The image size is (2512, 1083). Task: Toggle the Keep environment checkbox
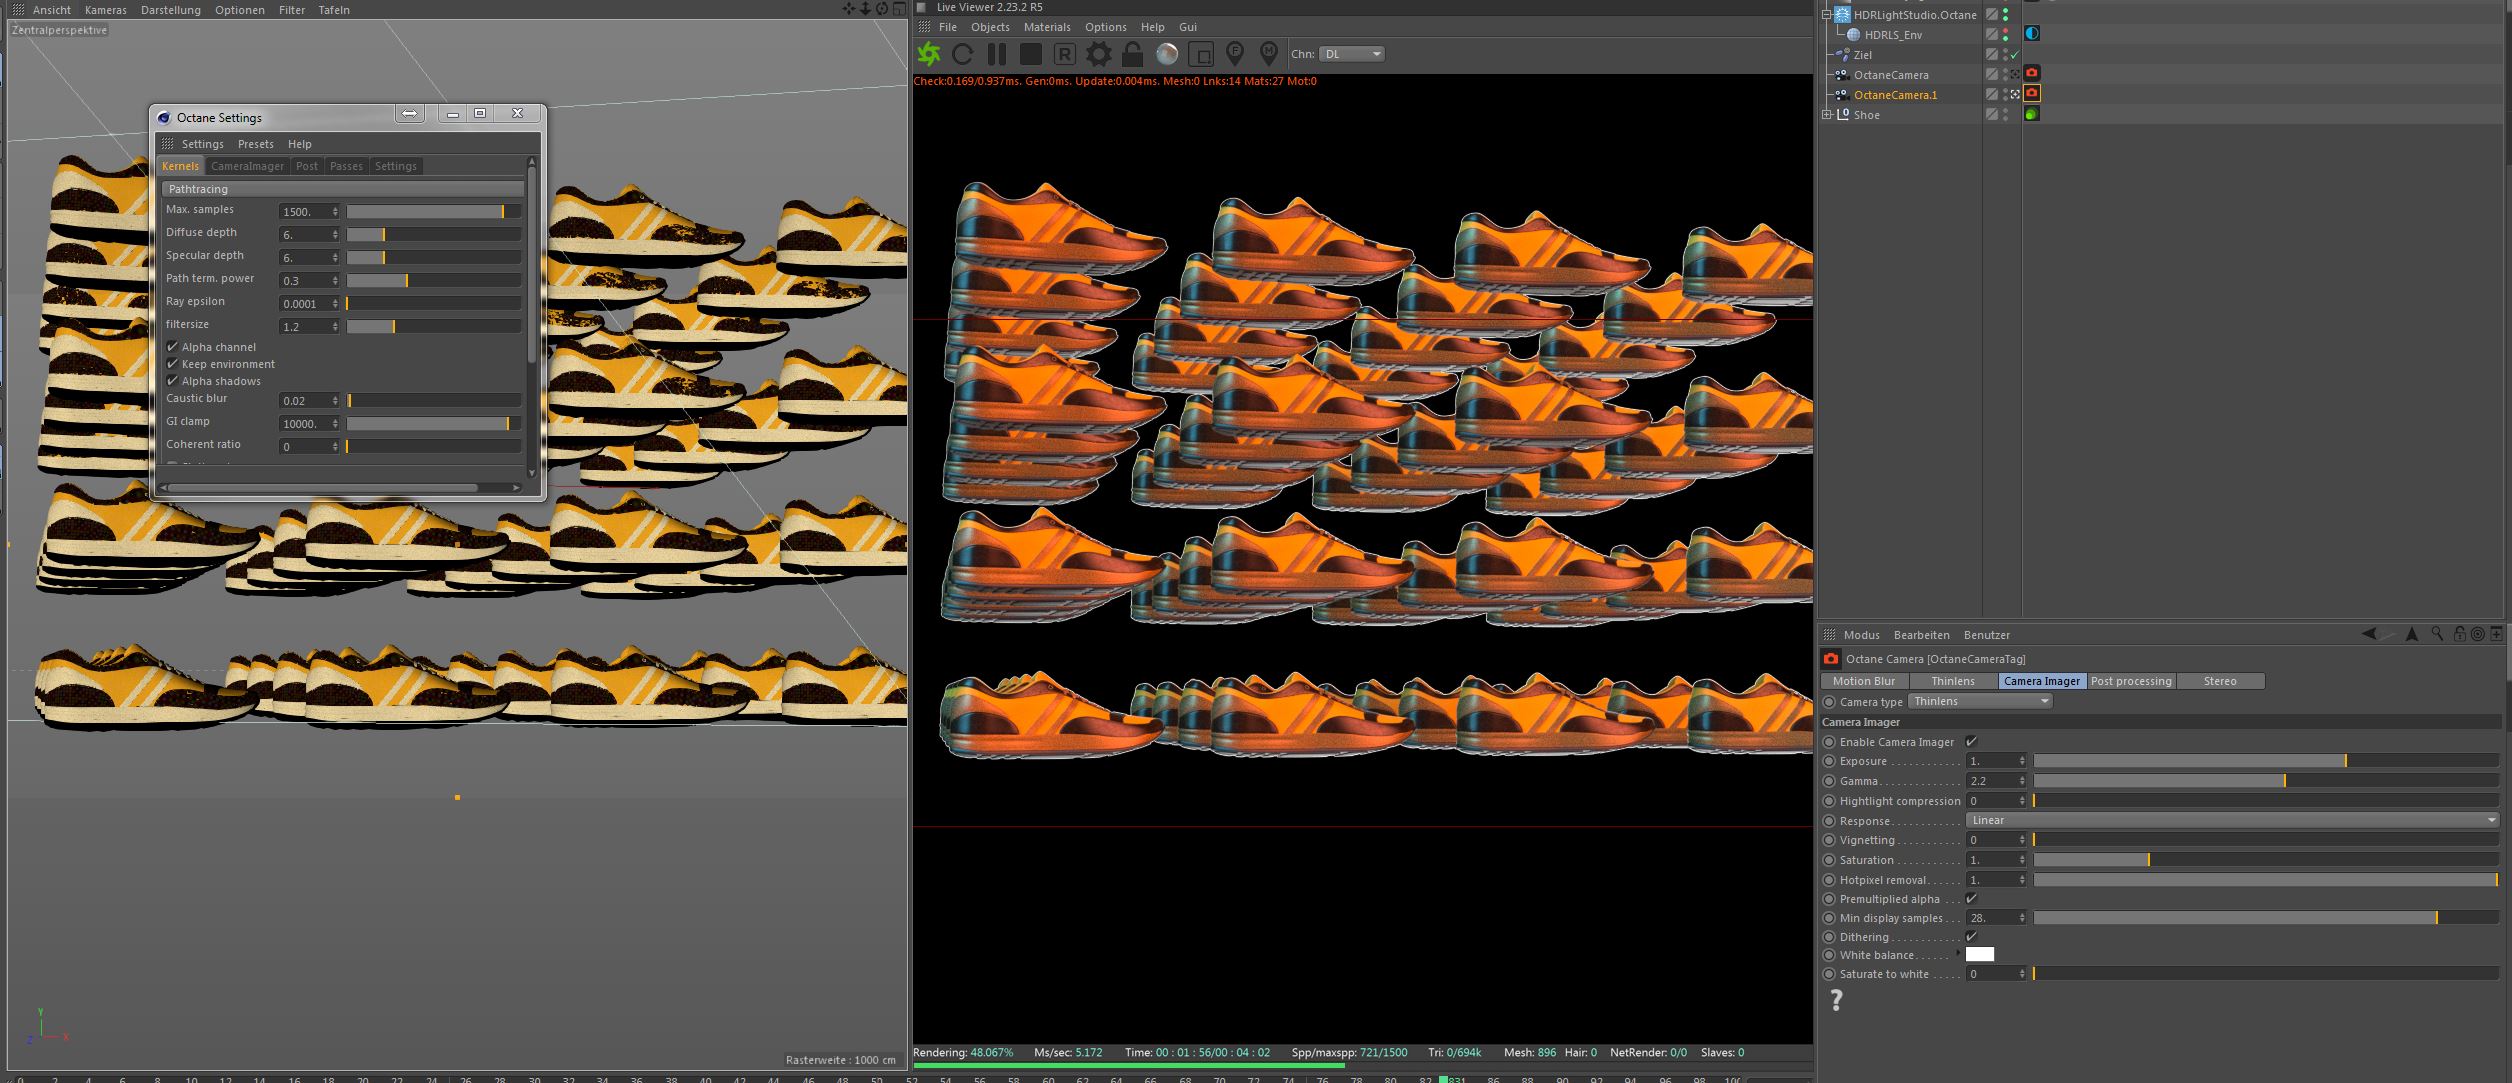pyautogui.click(x=172, y=364)
